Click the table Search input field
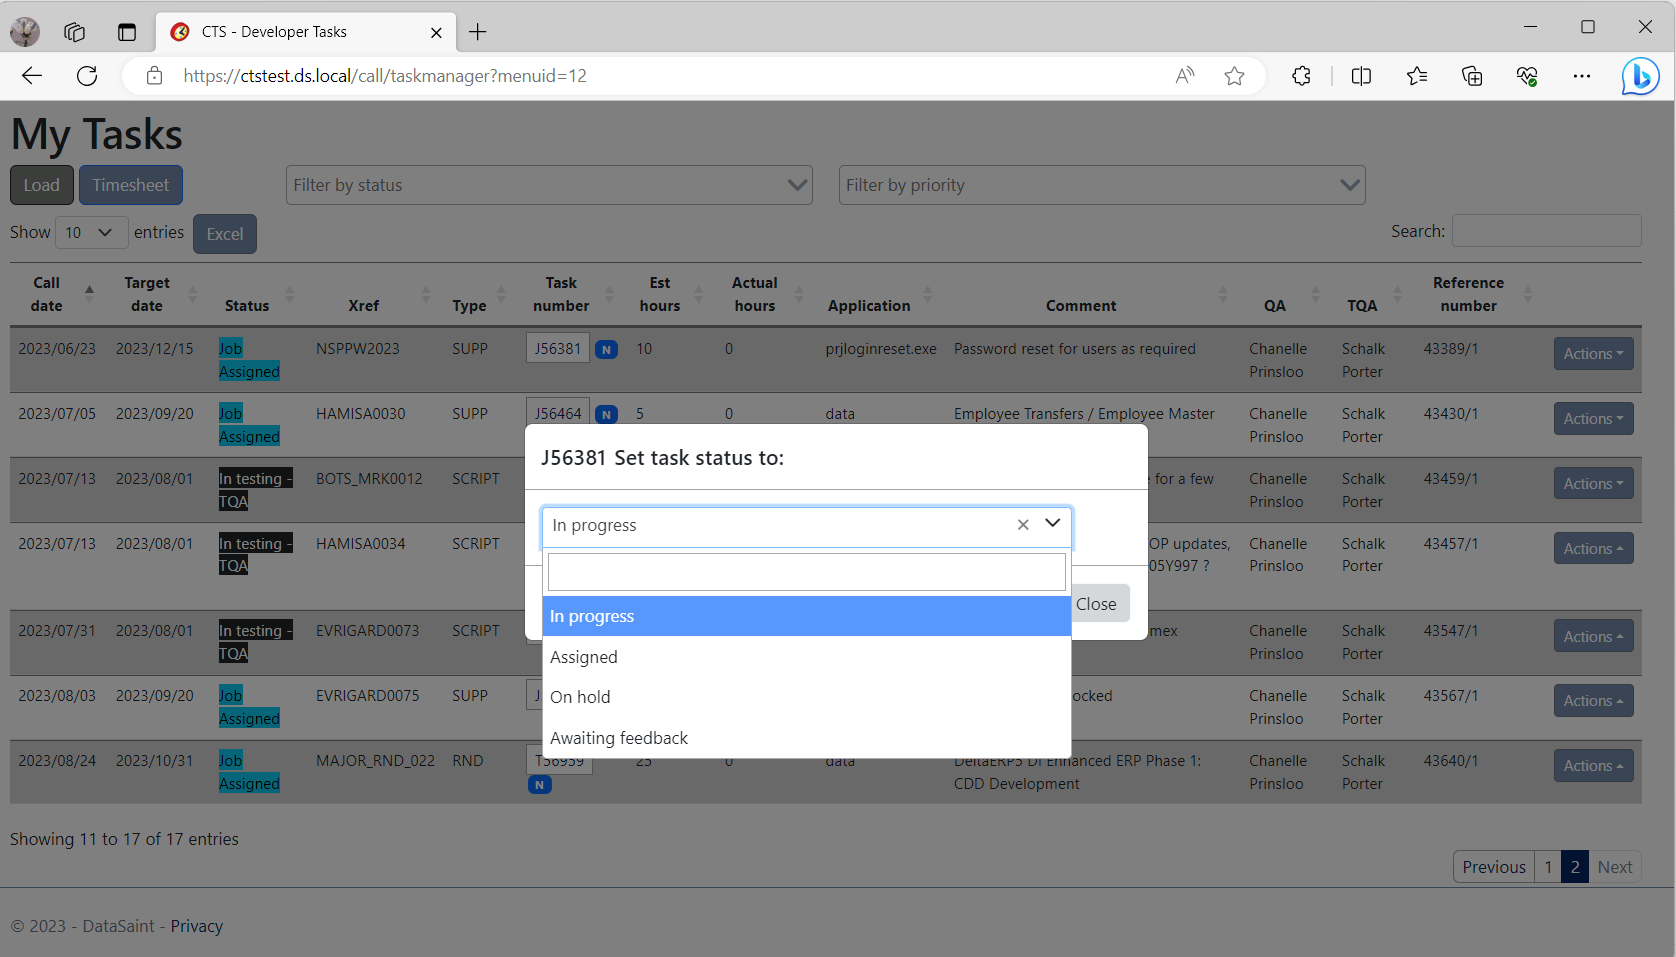Image resolution: width=1676 pixels, height=957 pixels. tap(1547, 231)
